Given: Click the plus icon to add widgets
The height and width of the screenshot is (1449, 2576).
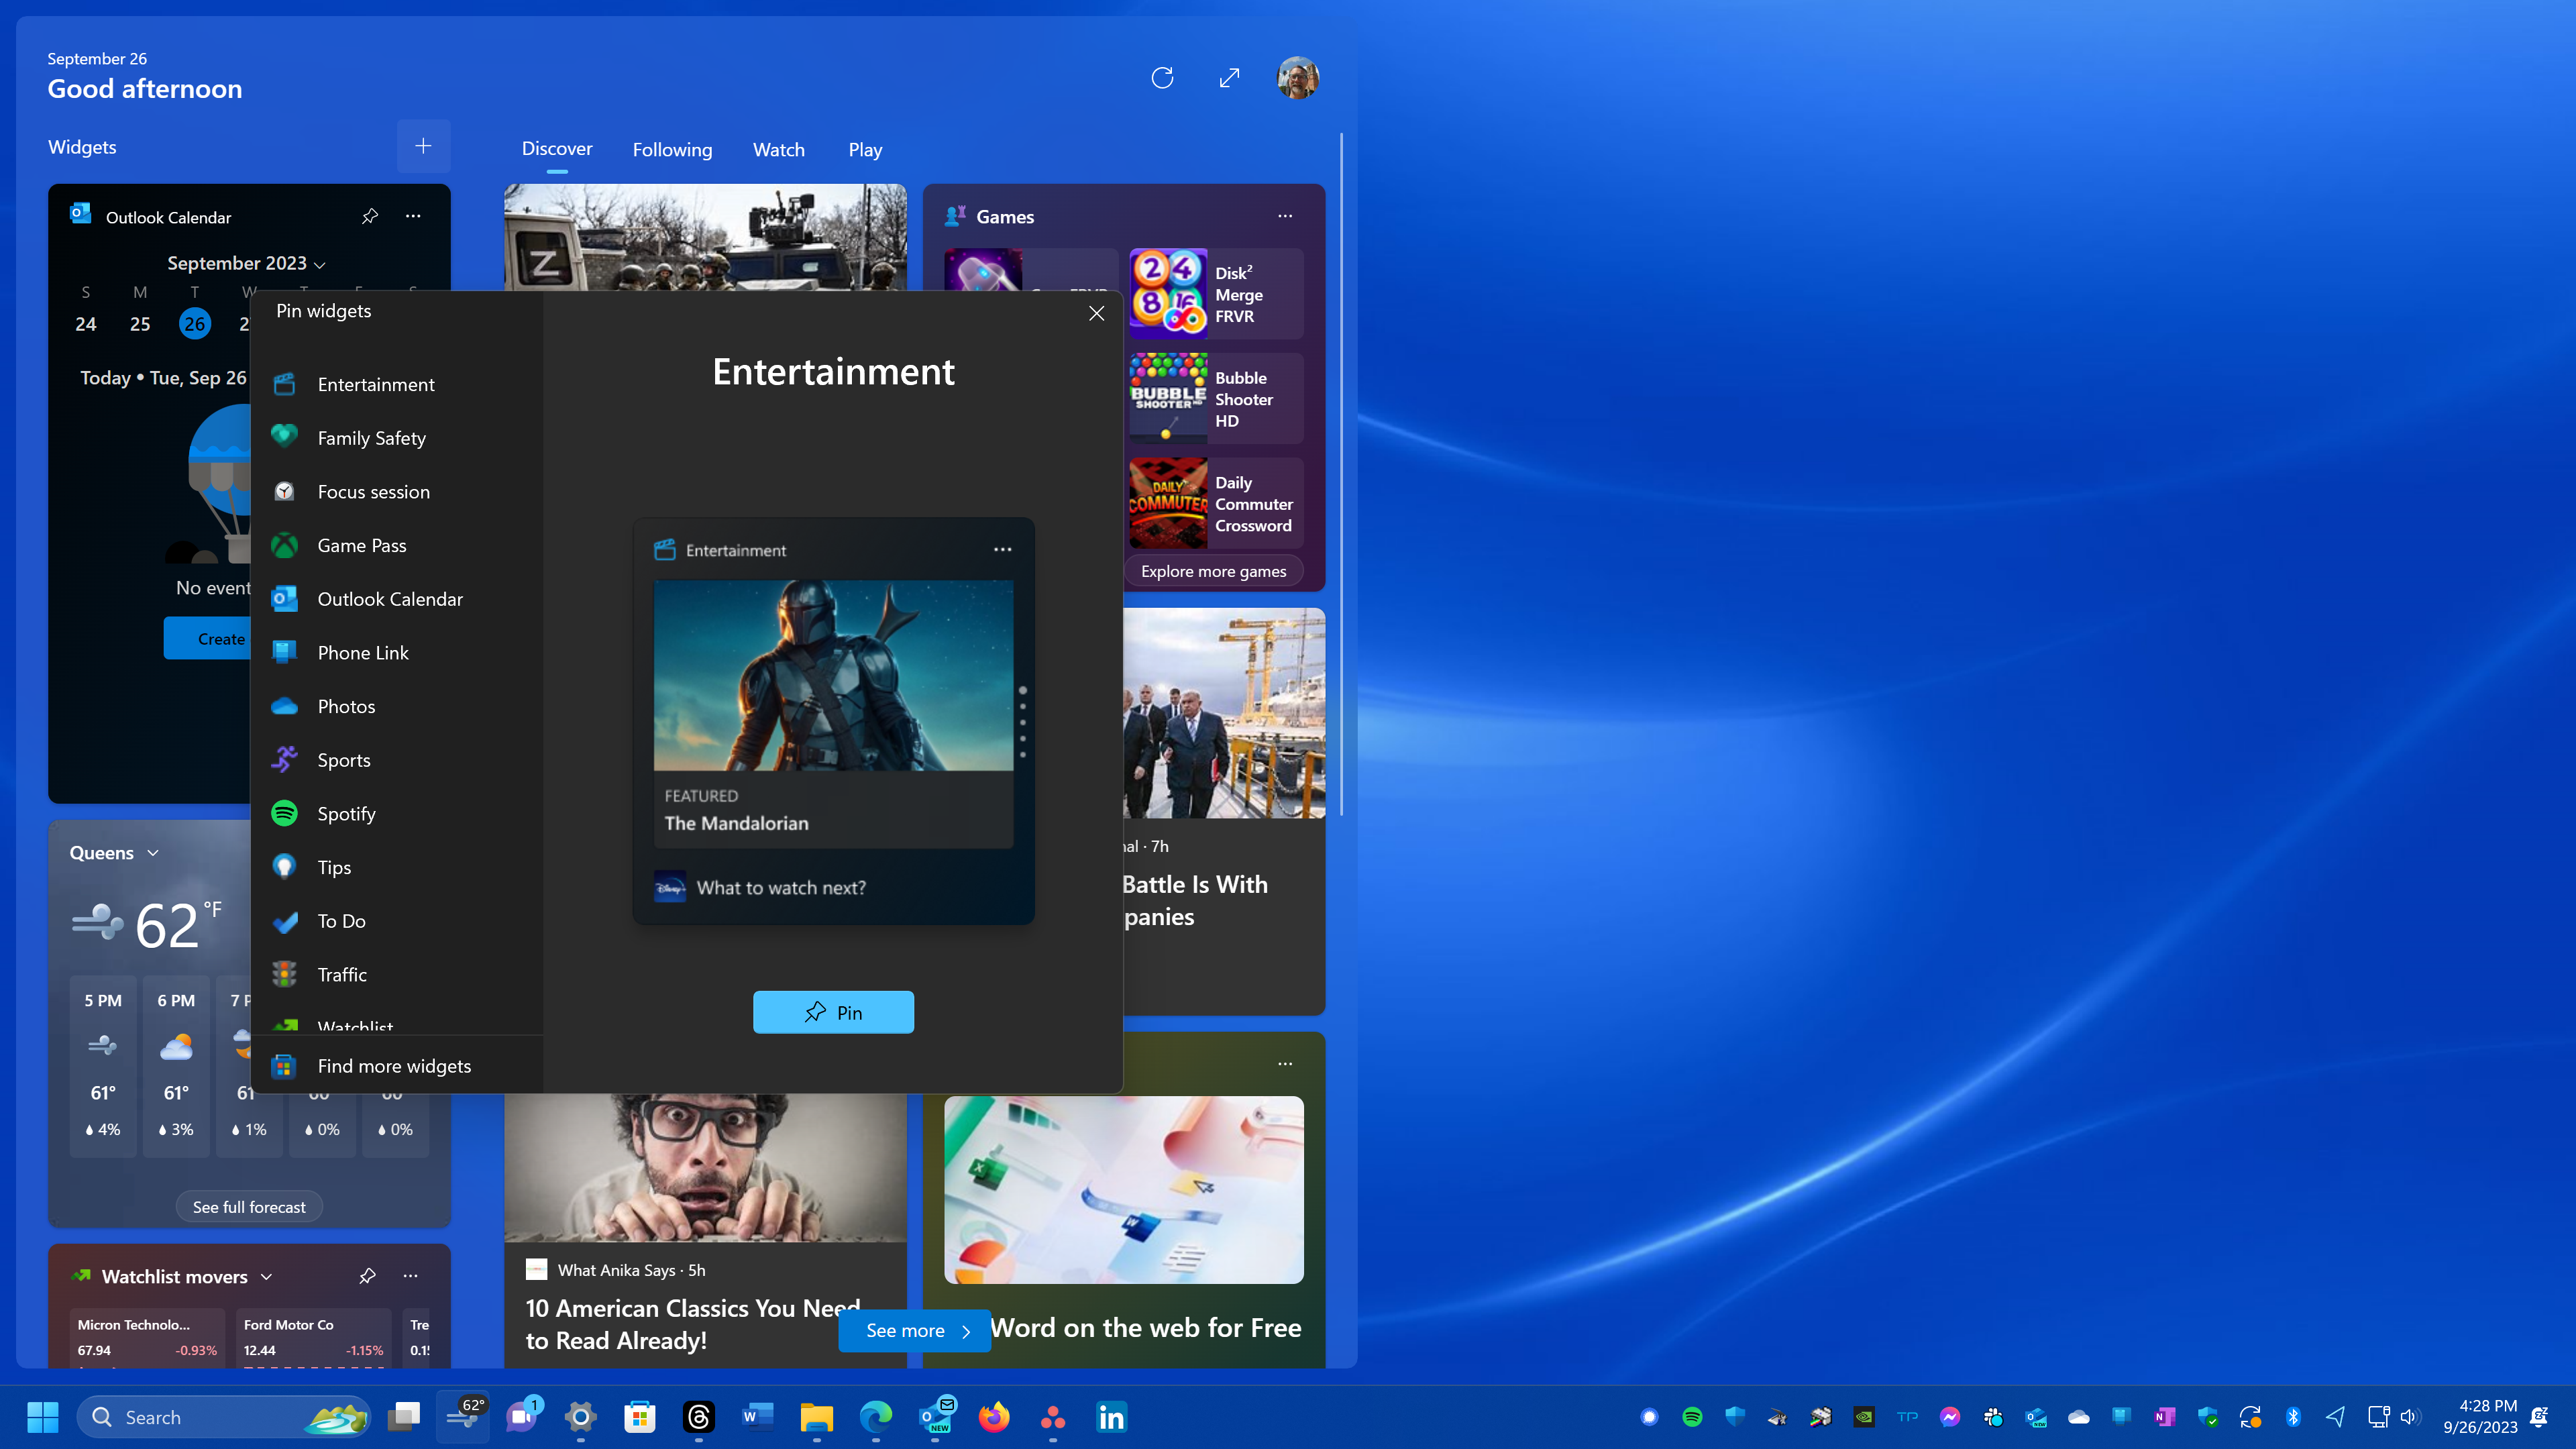Looking at the screenshot, I should click(x=423, y=146).
